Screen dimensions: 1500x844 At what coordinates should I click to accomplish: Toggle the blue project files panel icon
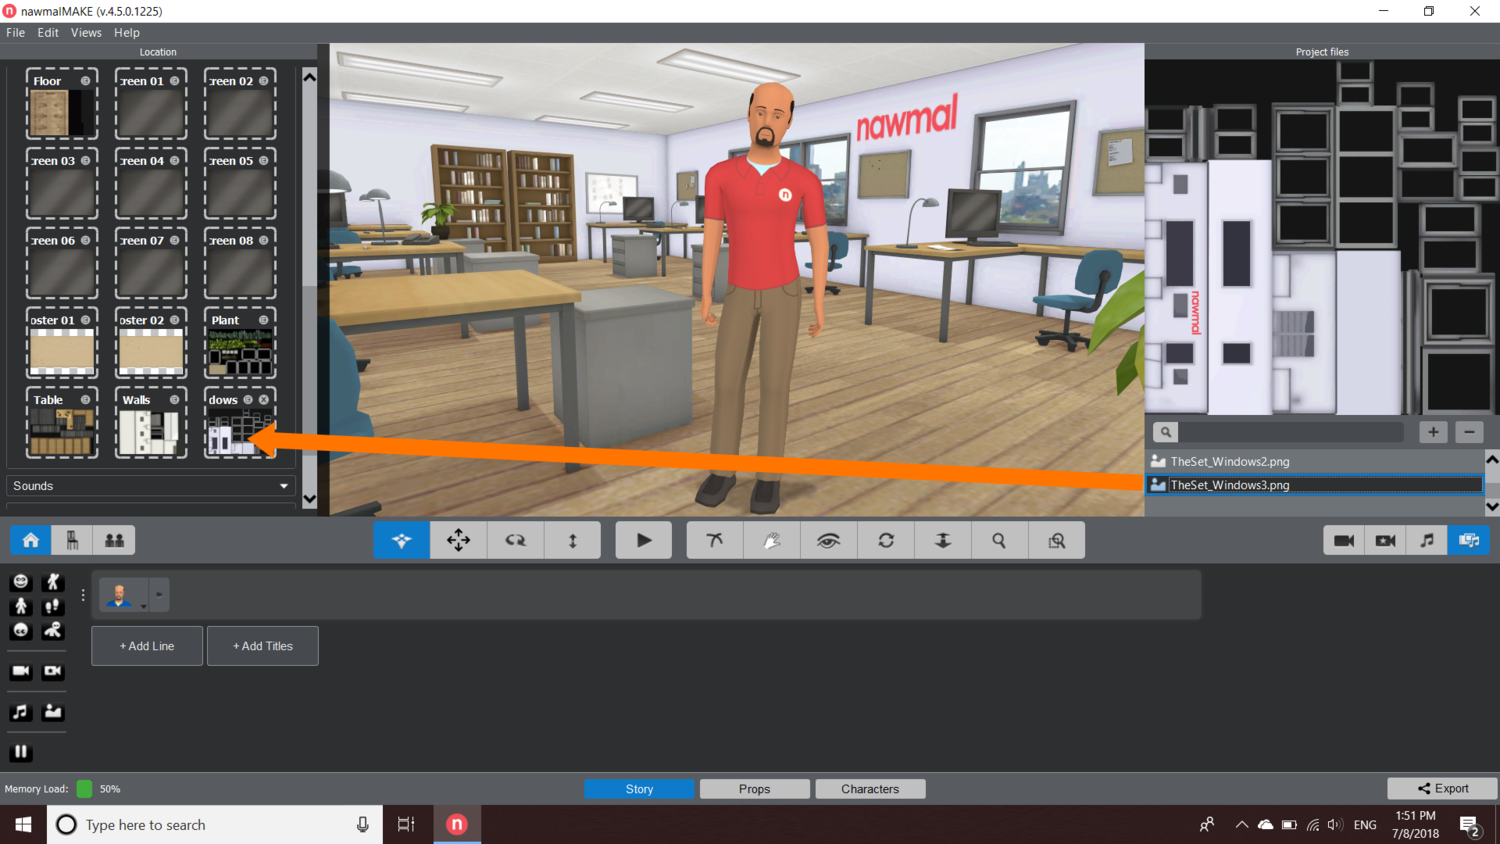tap(1469, 540)
